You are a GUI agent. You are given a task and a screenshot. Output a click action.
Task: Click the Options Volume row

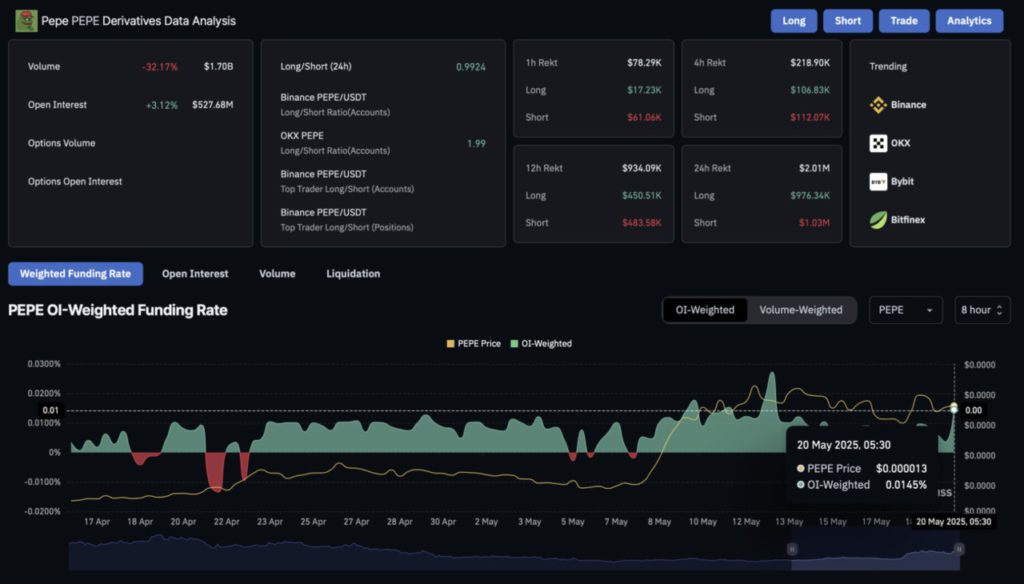[130, 143]
